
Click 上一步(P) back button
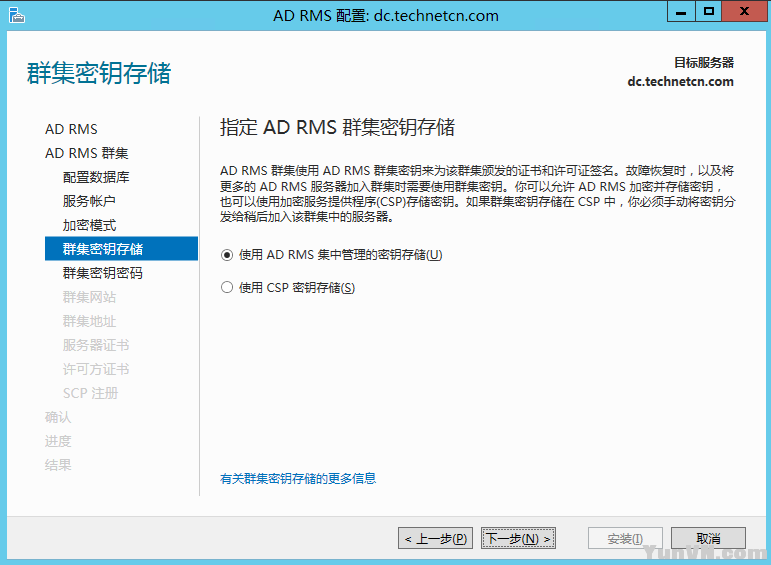point(436,538)
